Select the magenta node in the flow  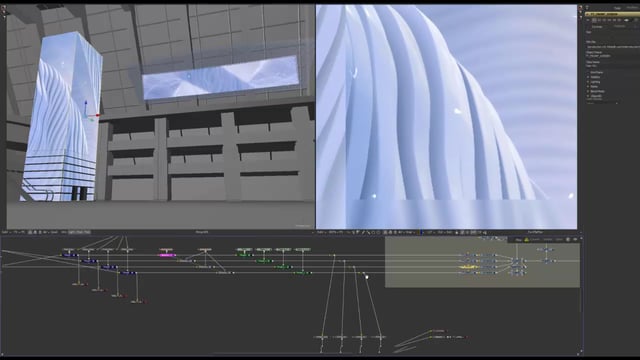167,255
